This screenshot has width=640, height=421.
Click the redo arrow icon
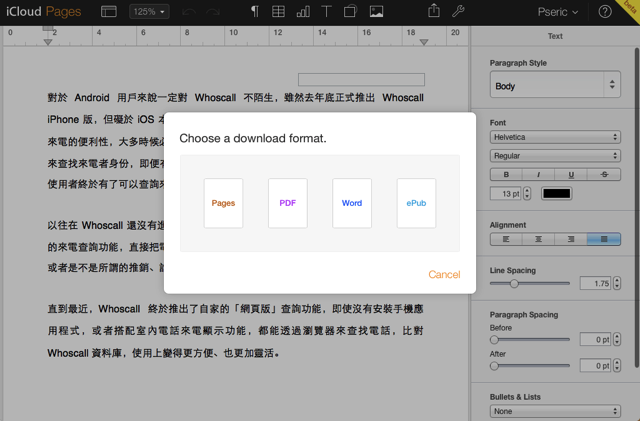click(x=213, y=12)
